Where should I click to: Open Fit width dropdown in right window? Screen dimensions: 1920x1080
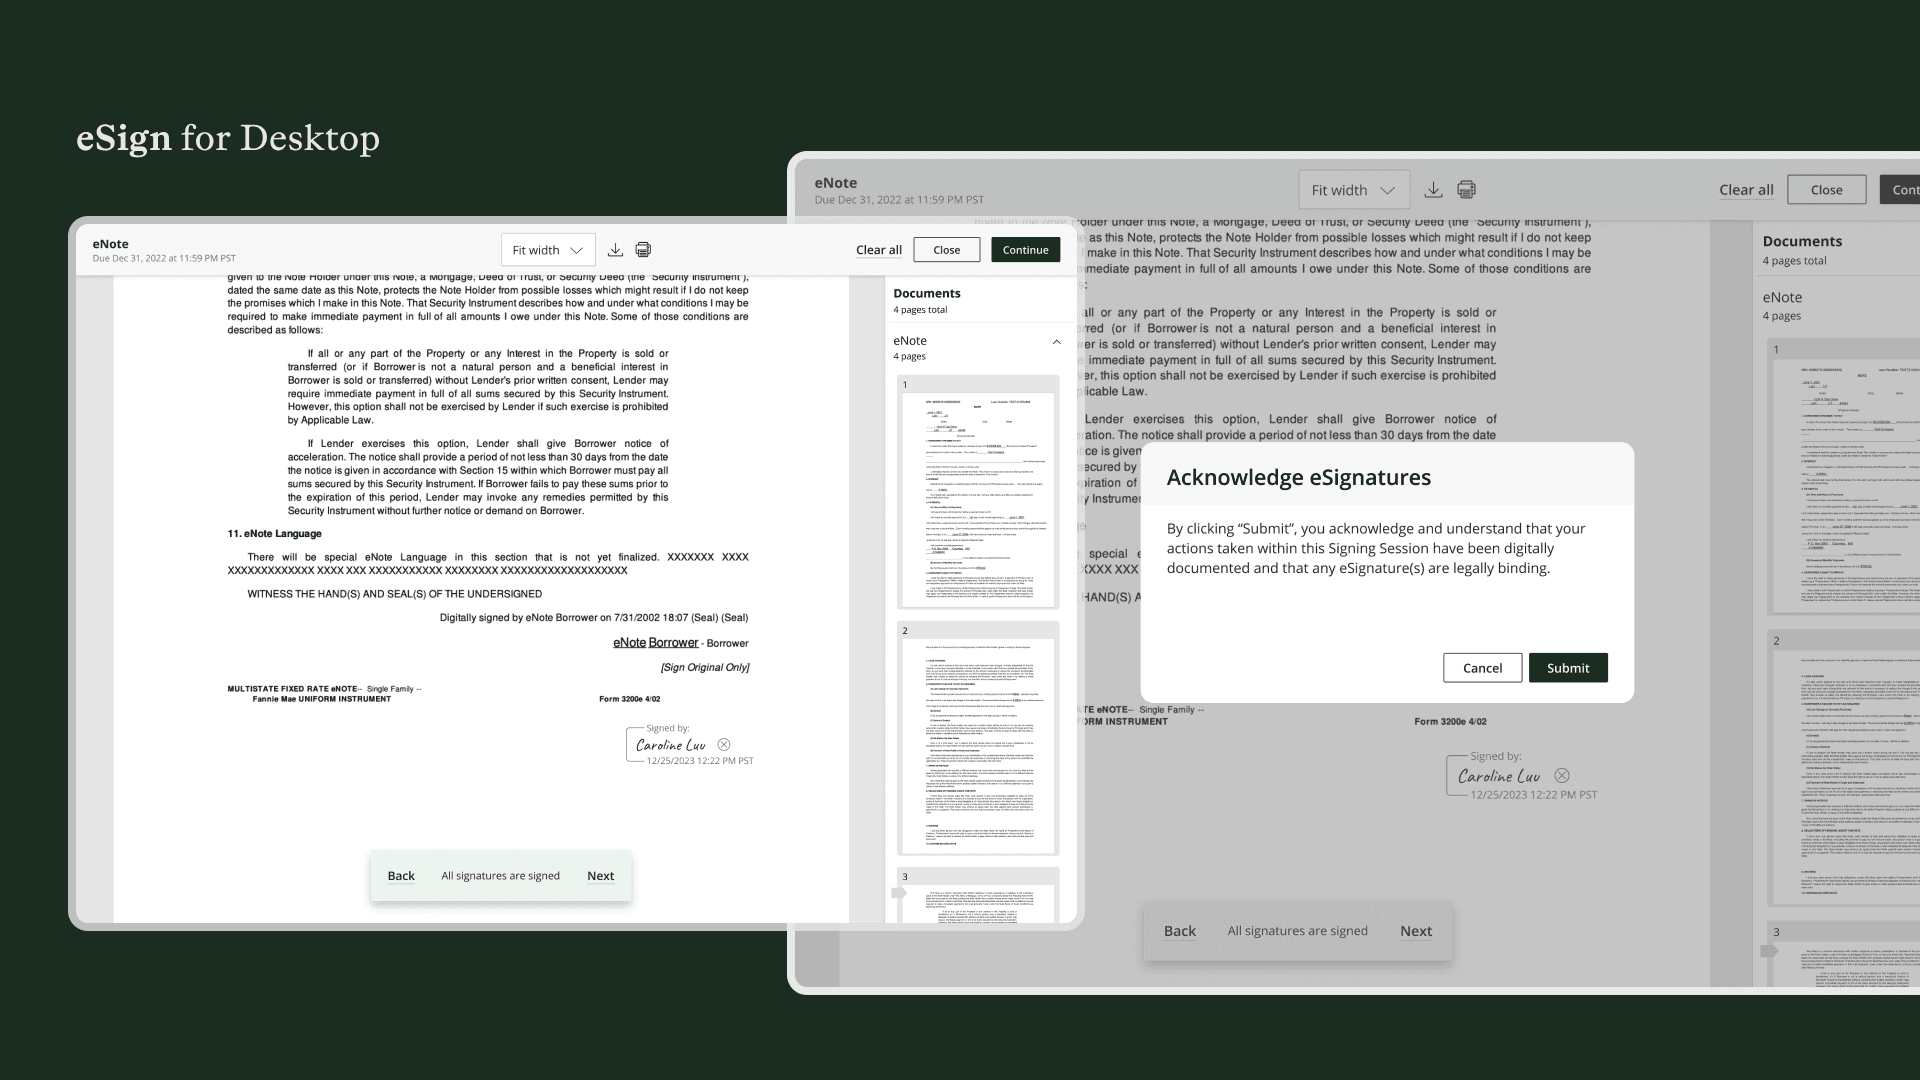tap(1353, 190)
